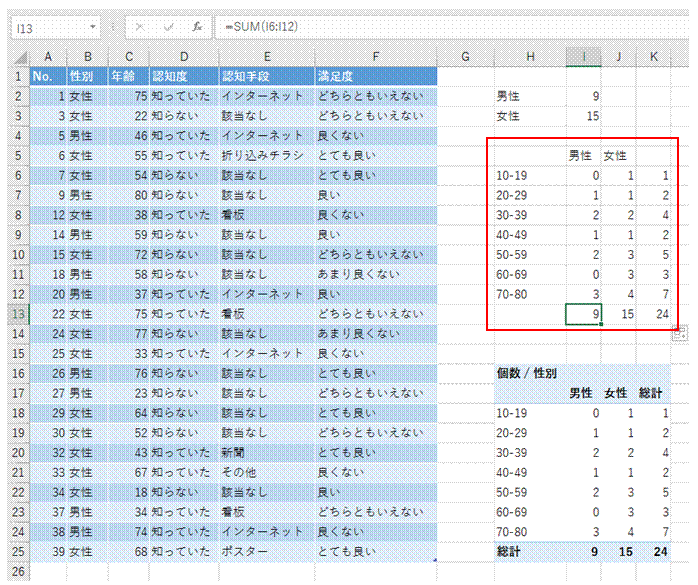
Task: Click pivot 60-69 row label
Action: tap(511, 512)
